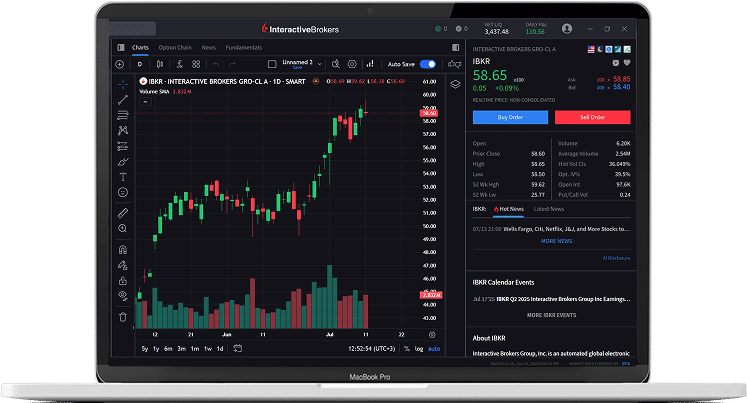Screen dimensions: 748x403
Task: Select the trend line drawing tool
Action: coord(123,100)
